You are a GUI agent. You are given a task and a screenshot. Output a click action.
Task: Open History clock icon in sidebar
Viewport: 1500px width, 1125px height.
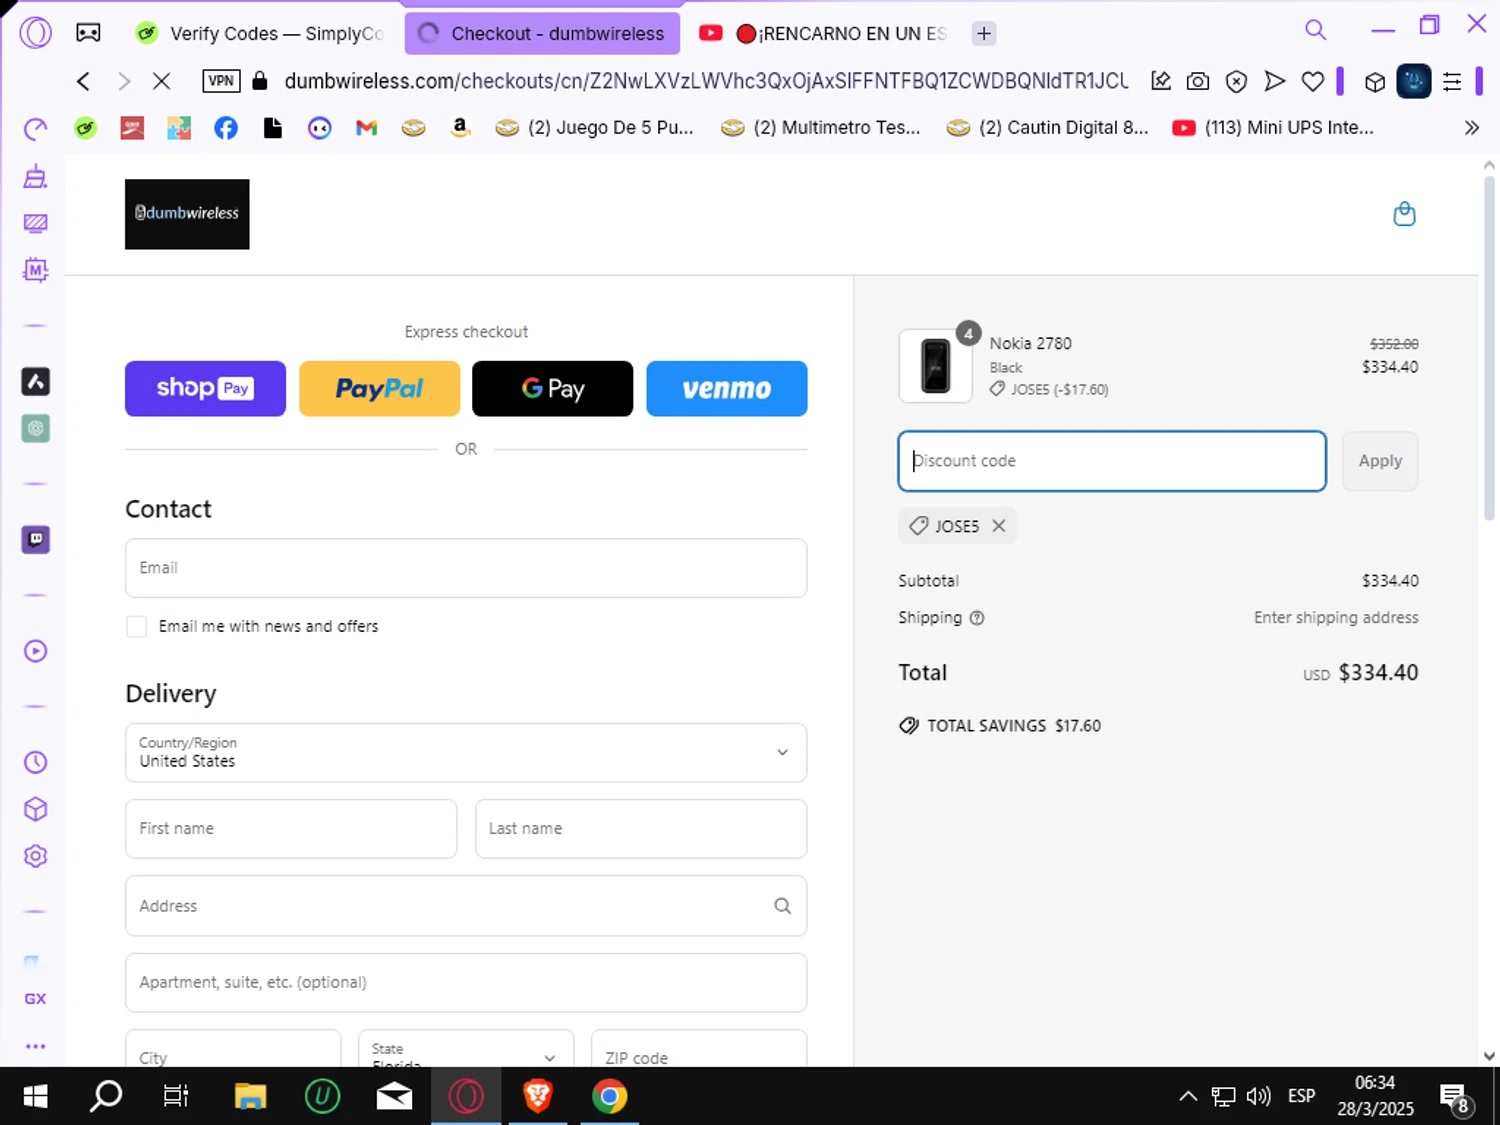[35, 762]
